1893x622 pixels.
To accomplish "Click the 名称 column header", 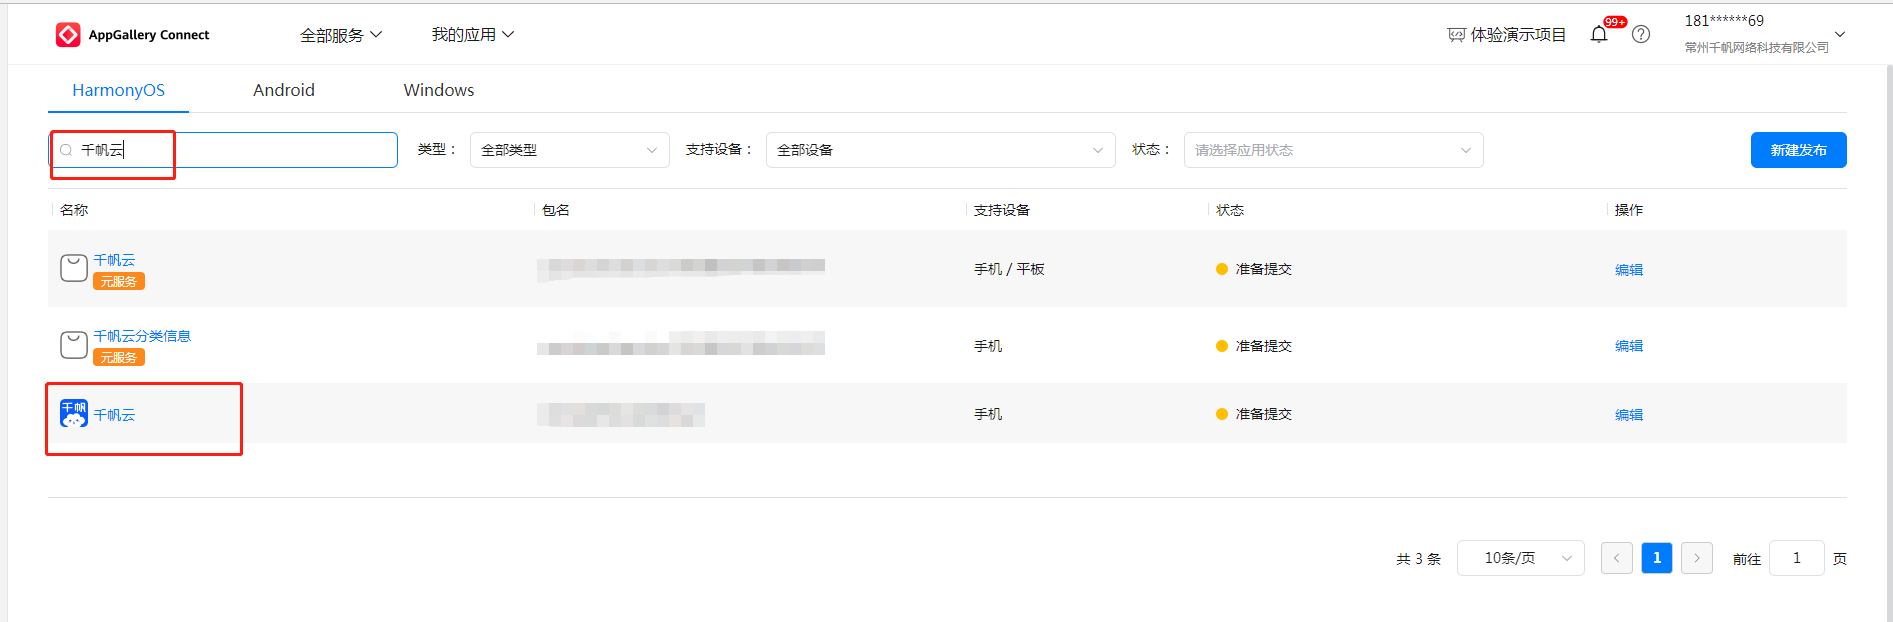I will (74, 210).
